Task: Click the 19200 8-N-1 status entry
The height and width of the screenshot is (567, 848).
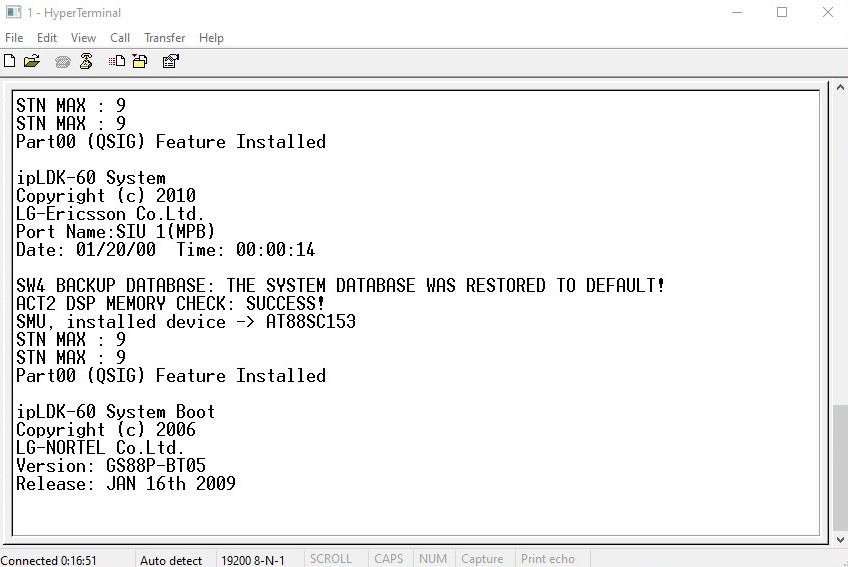Action: (253, 560)
